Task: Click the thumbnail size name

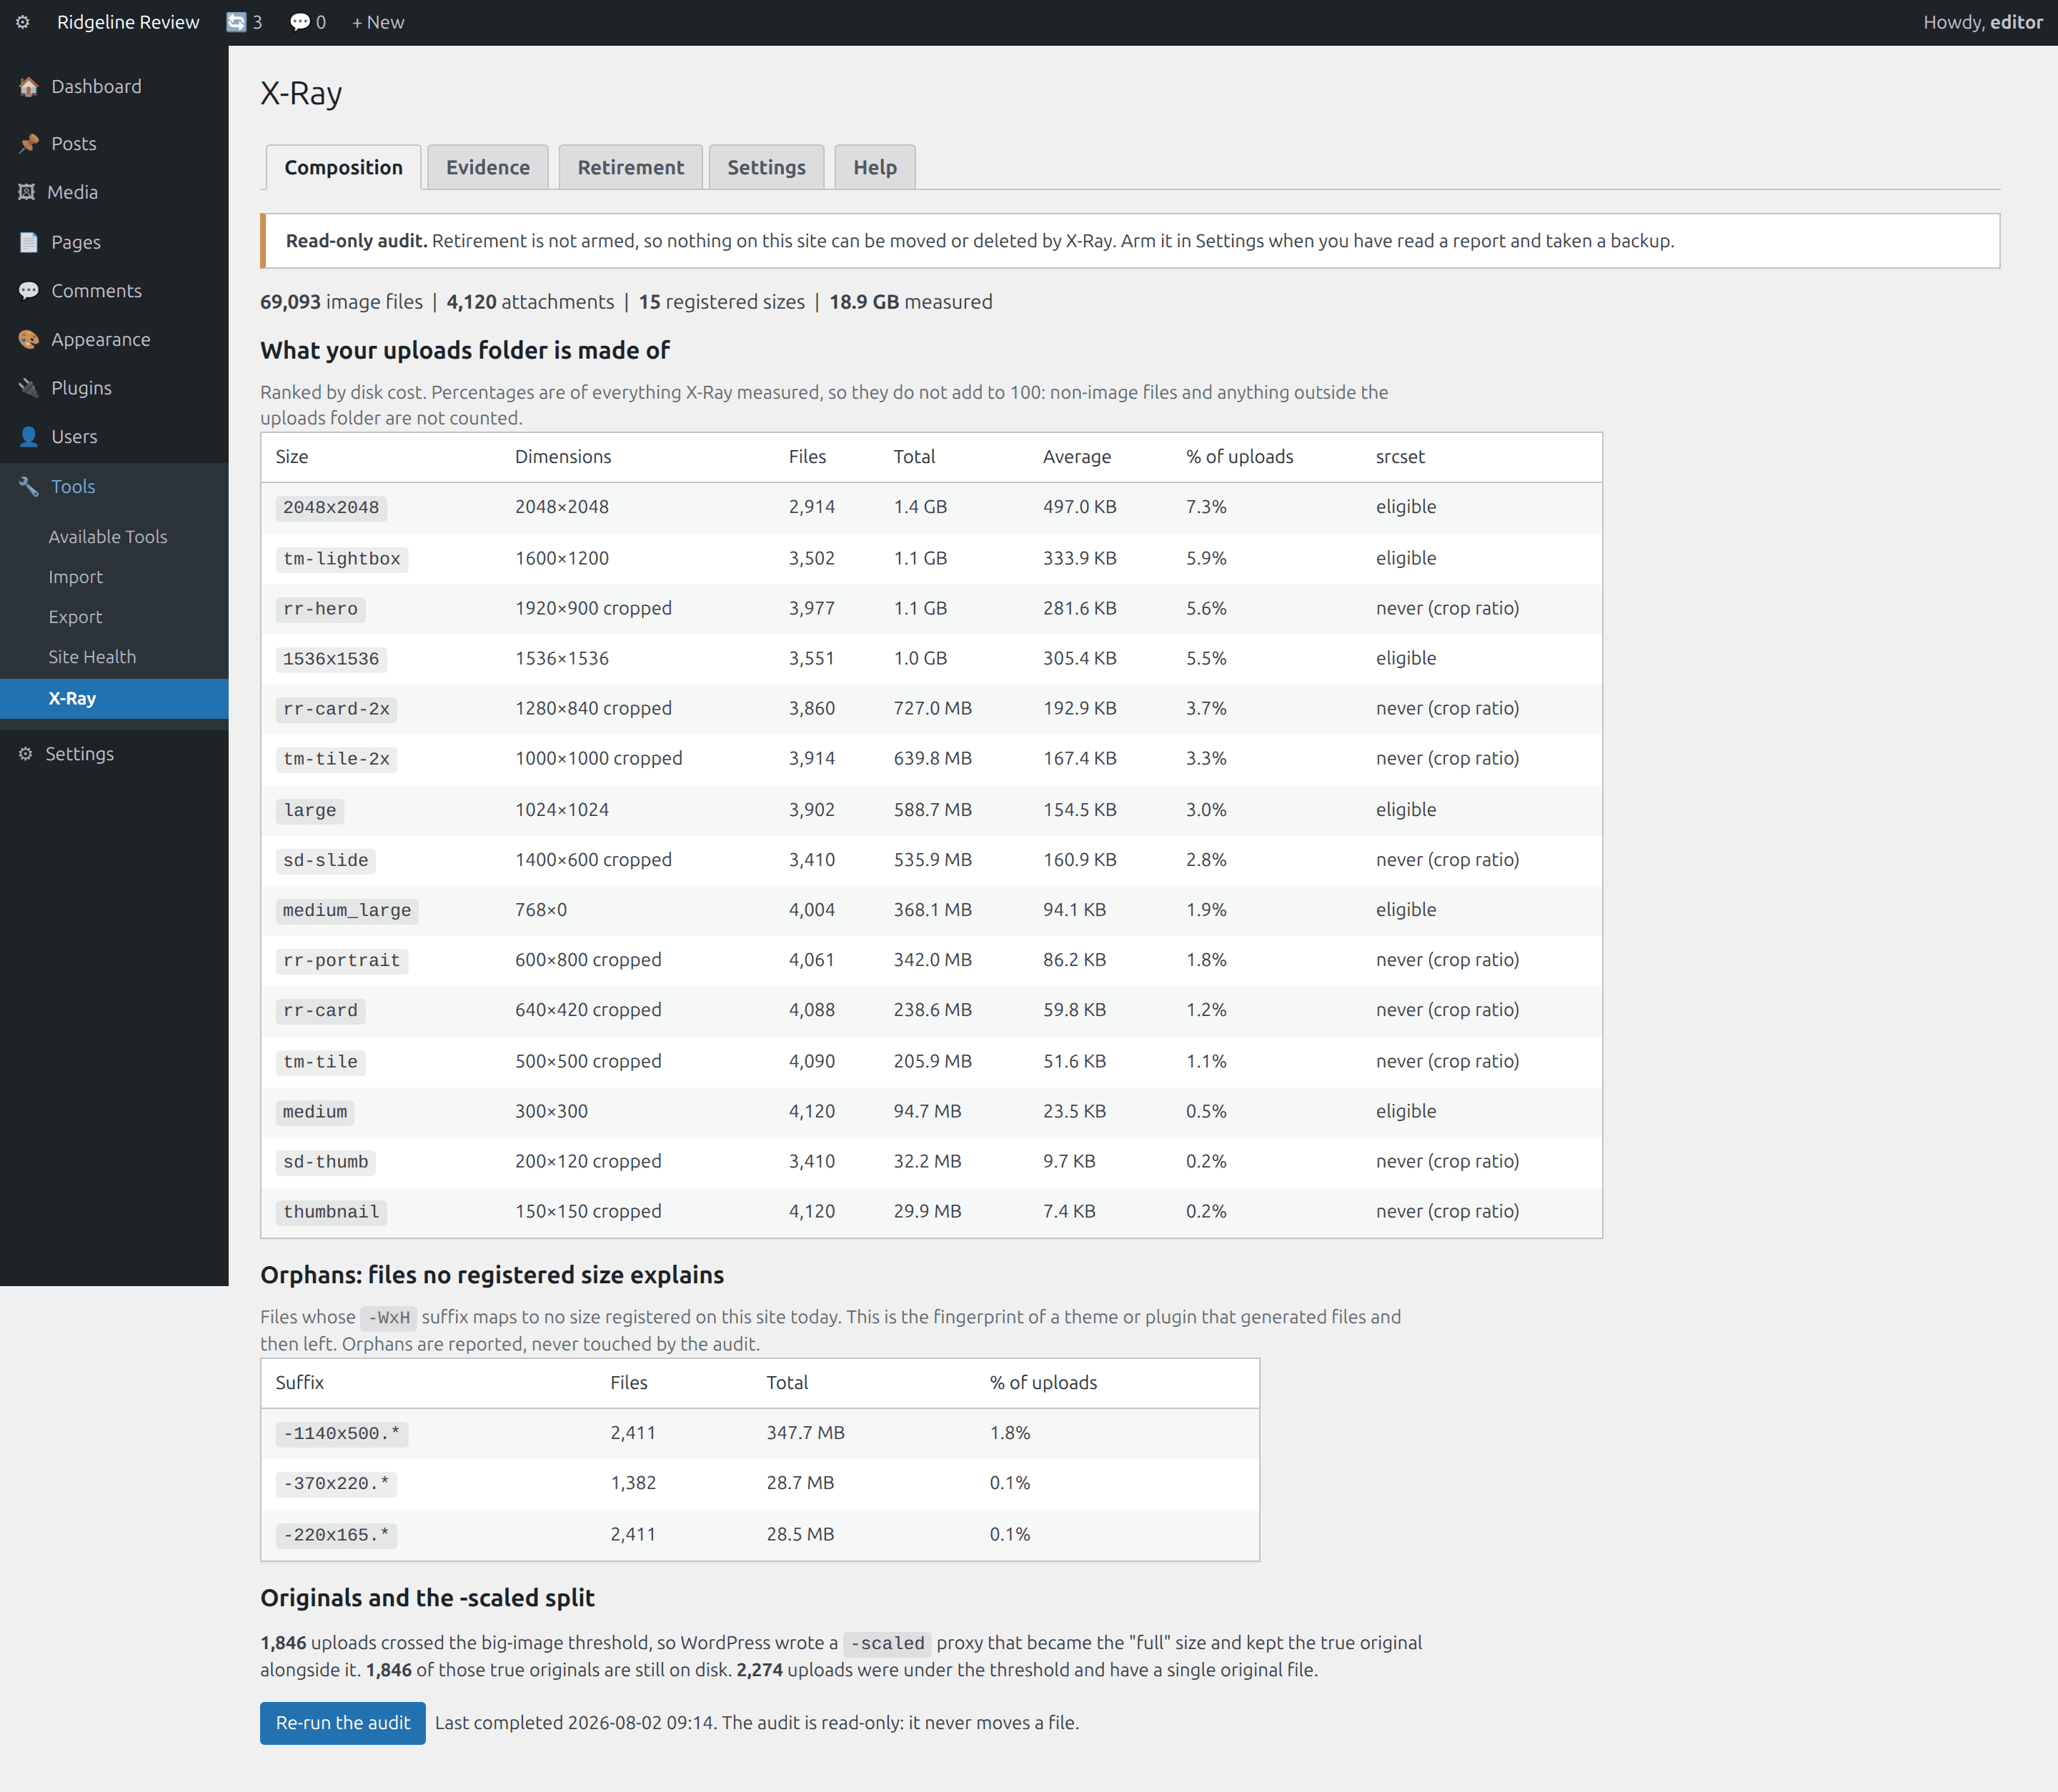Action: 331,1212
